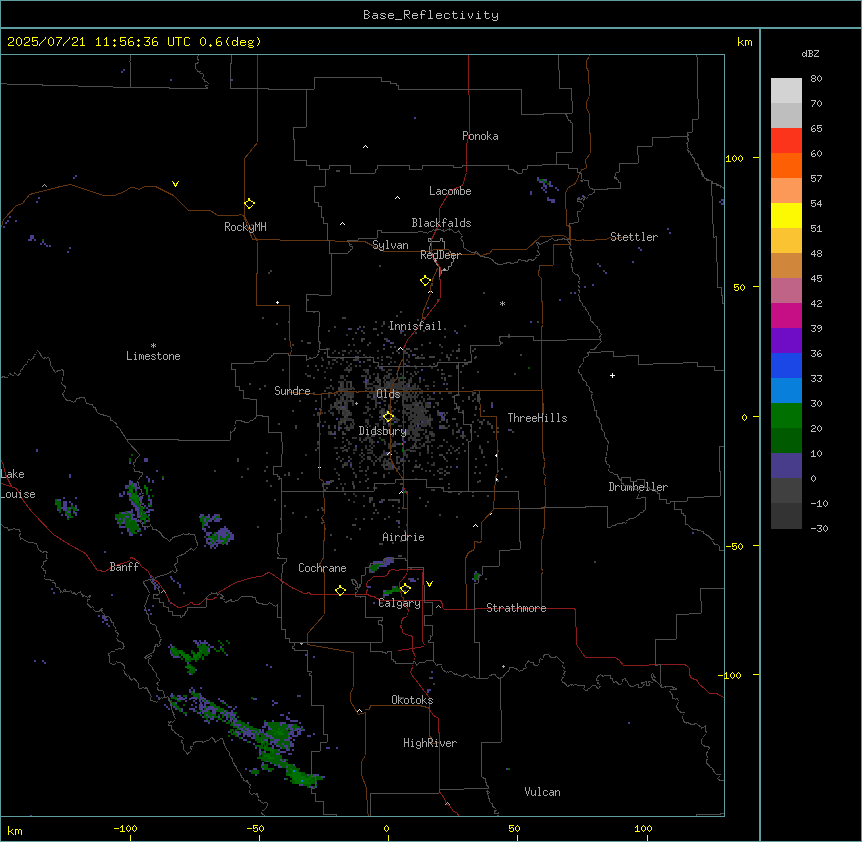Click the white asterisk east of Innisfail

[502, 303]
